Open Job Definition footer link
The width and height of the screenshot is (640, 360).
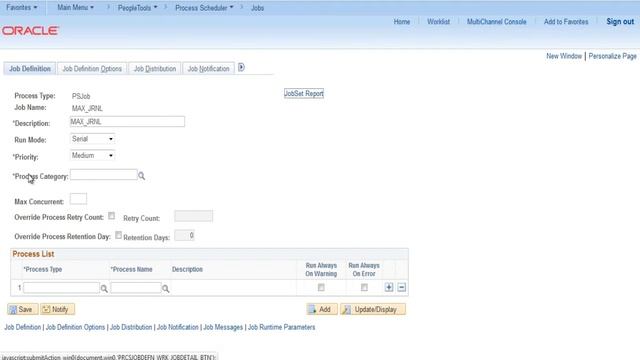tap(23, 327)
